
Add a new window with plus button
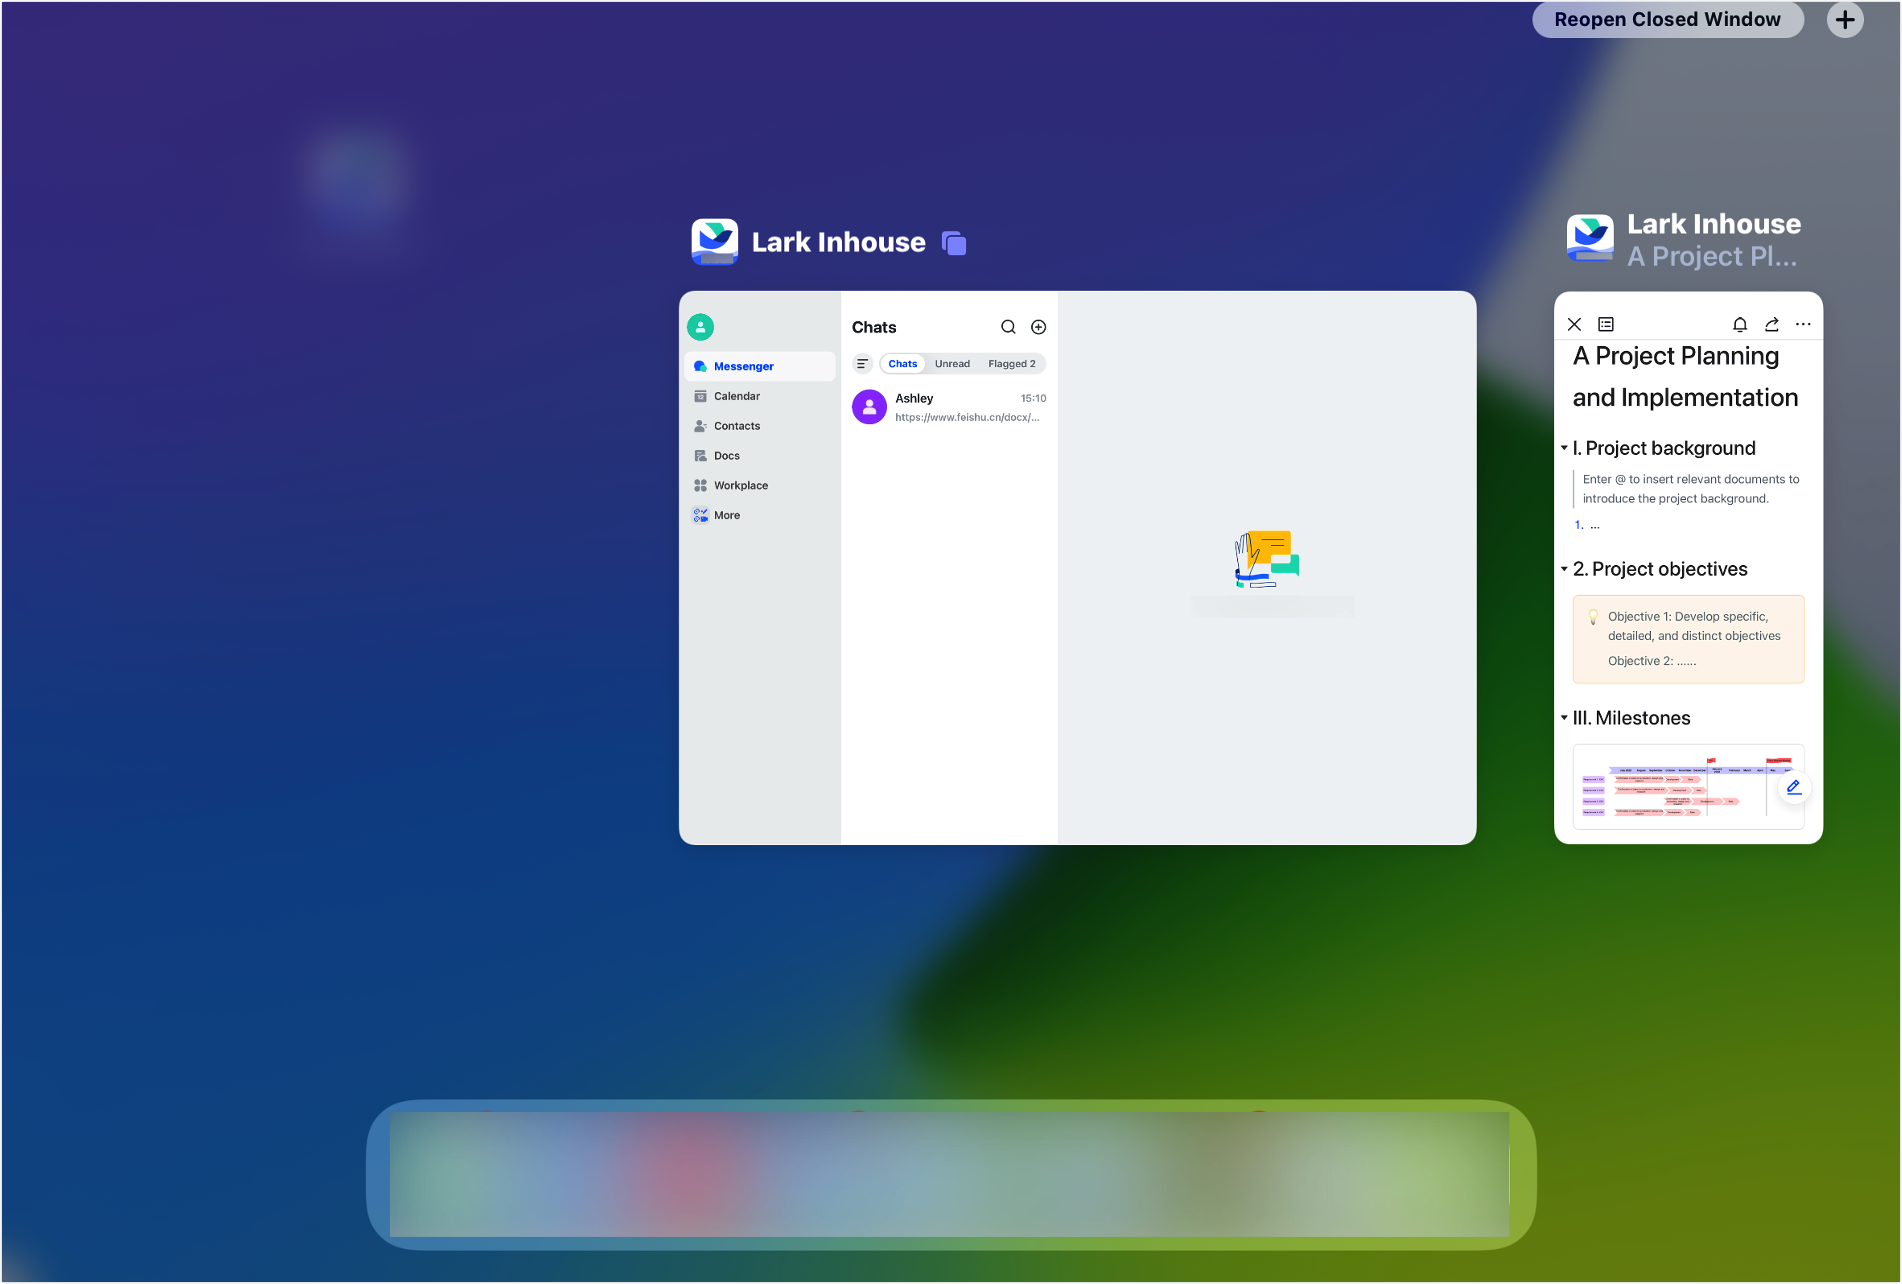(x=1845, y=19)
